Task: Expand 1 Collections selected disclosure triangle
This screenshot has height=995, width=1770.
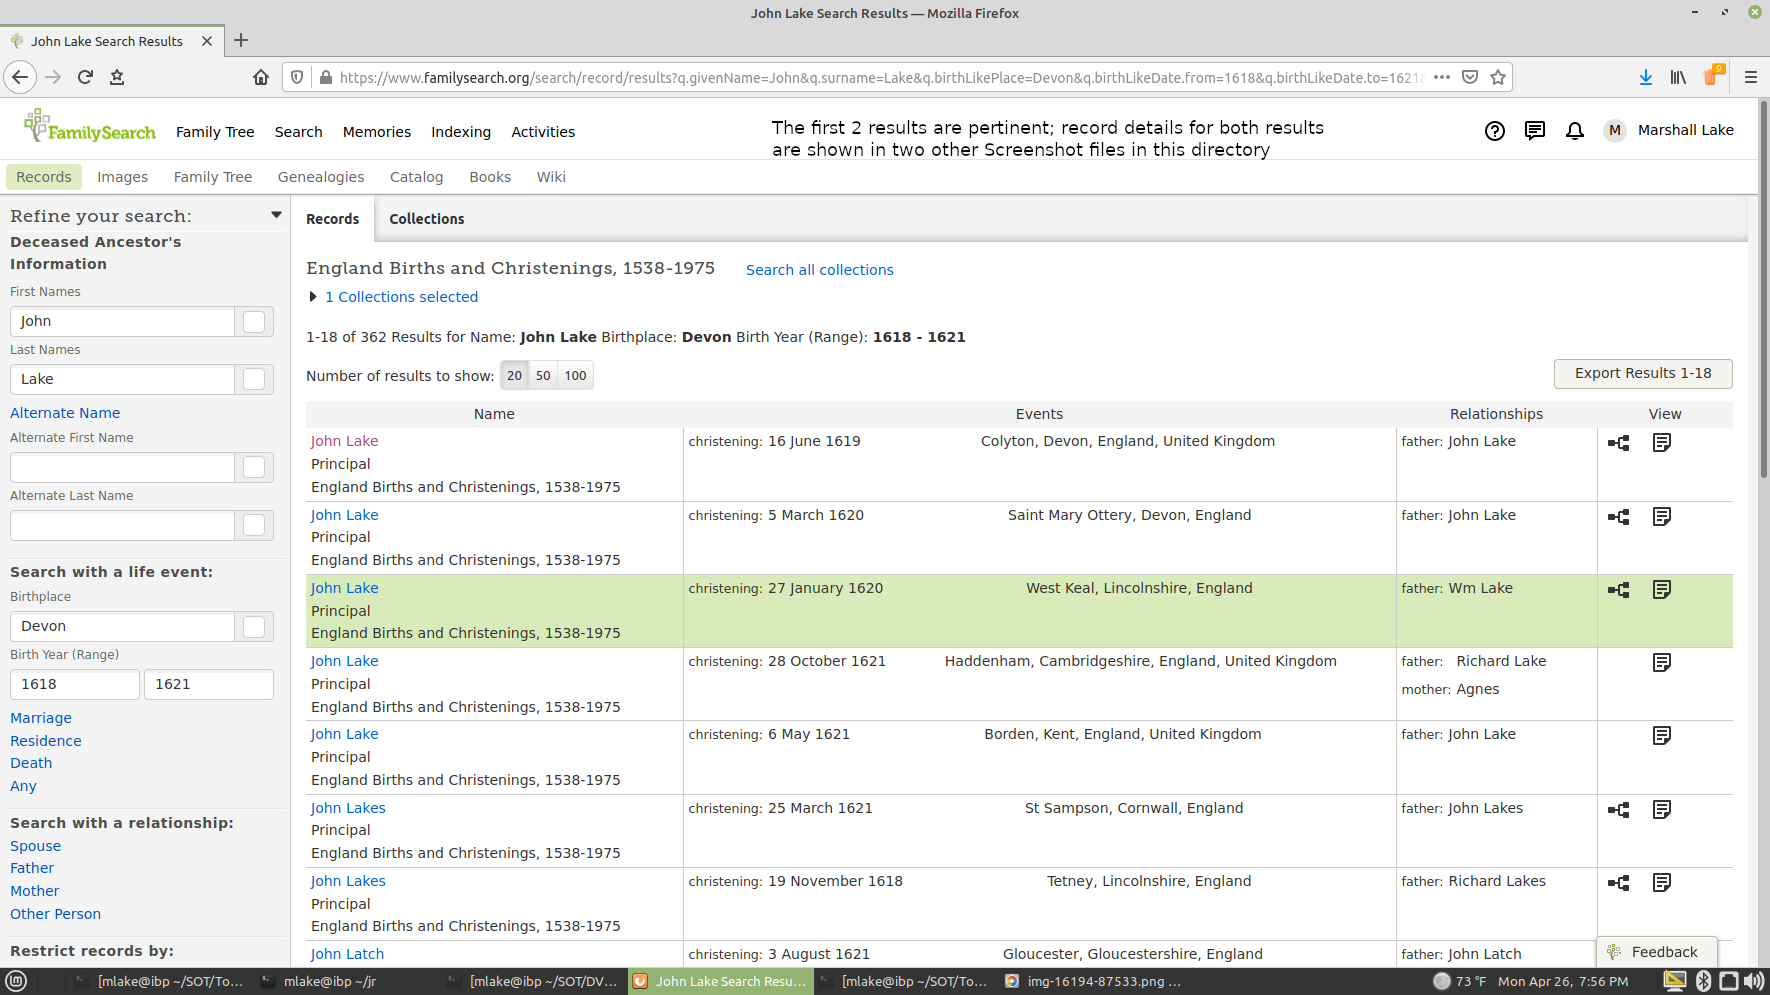Action: click(x=313, y=297)
